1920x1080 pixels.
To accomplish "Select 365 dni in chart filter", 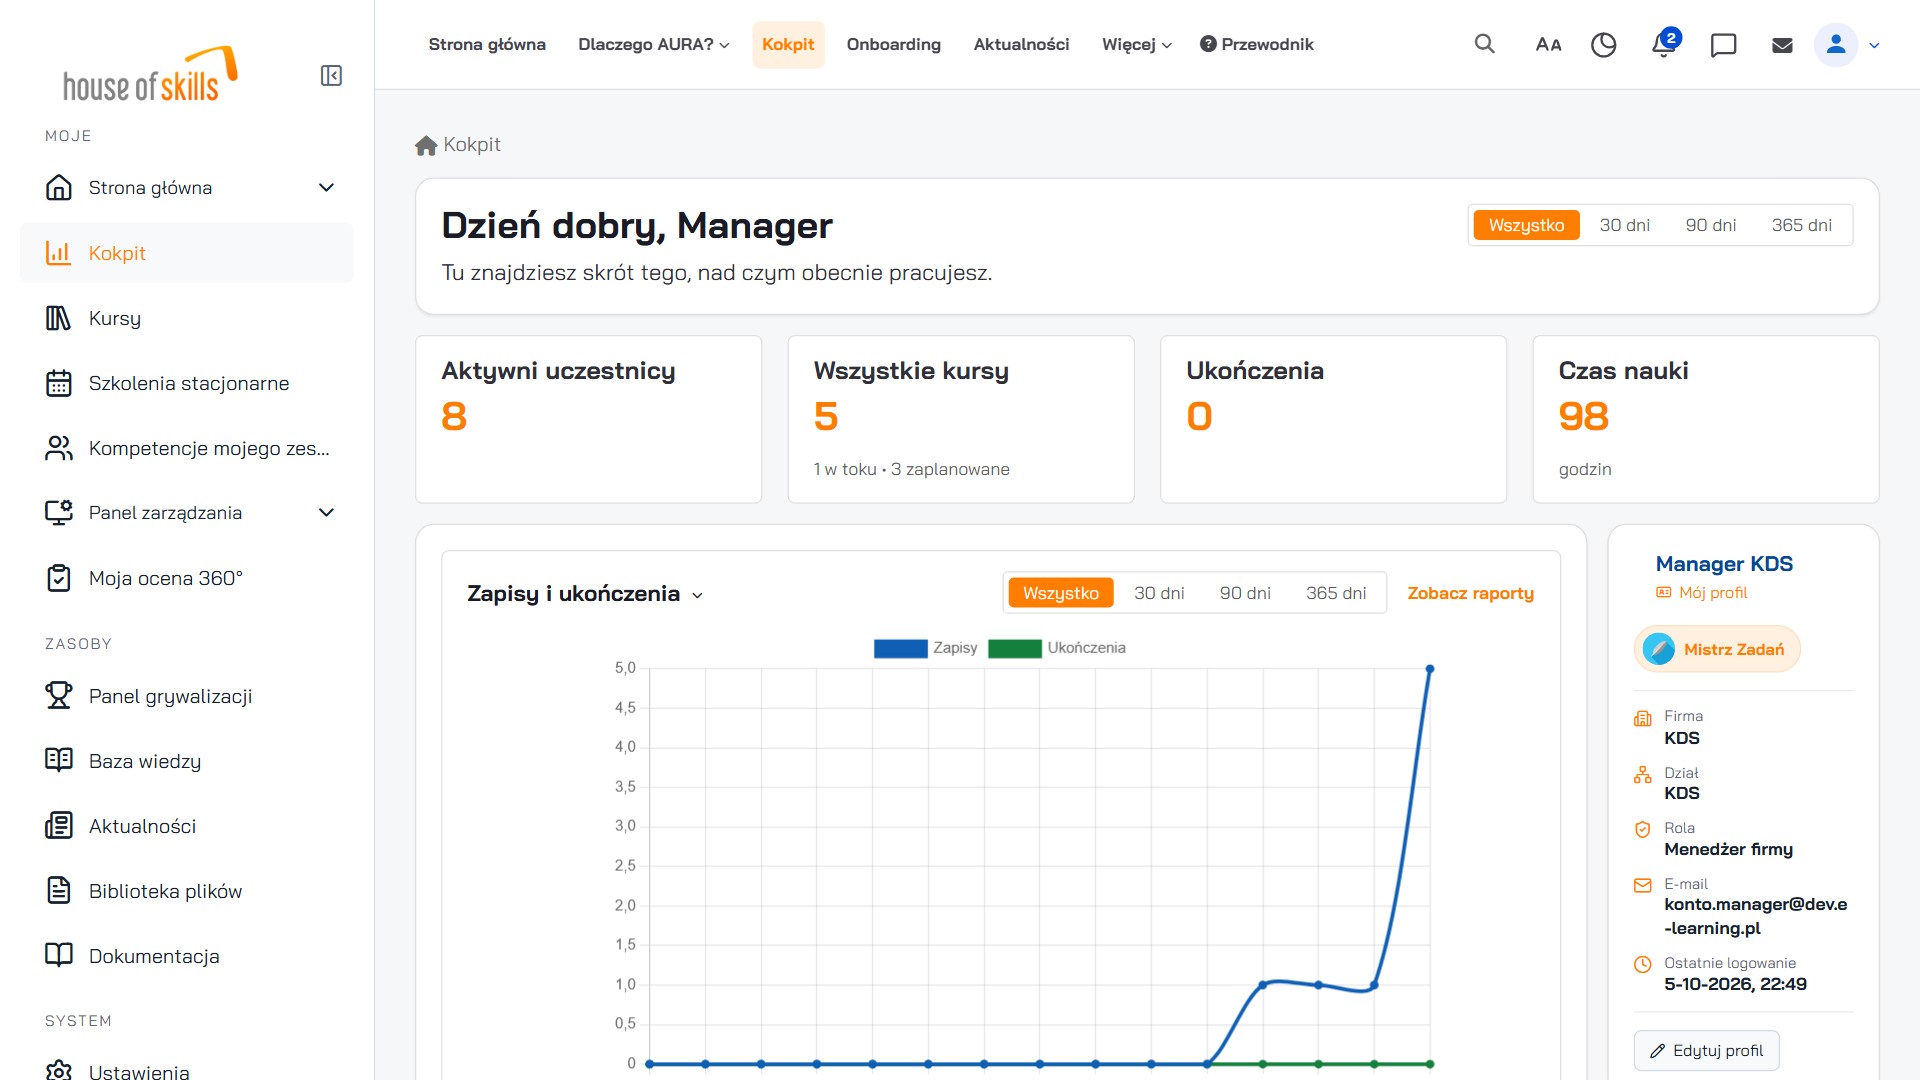I will click(1335, 593).
